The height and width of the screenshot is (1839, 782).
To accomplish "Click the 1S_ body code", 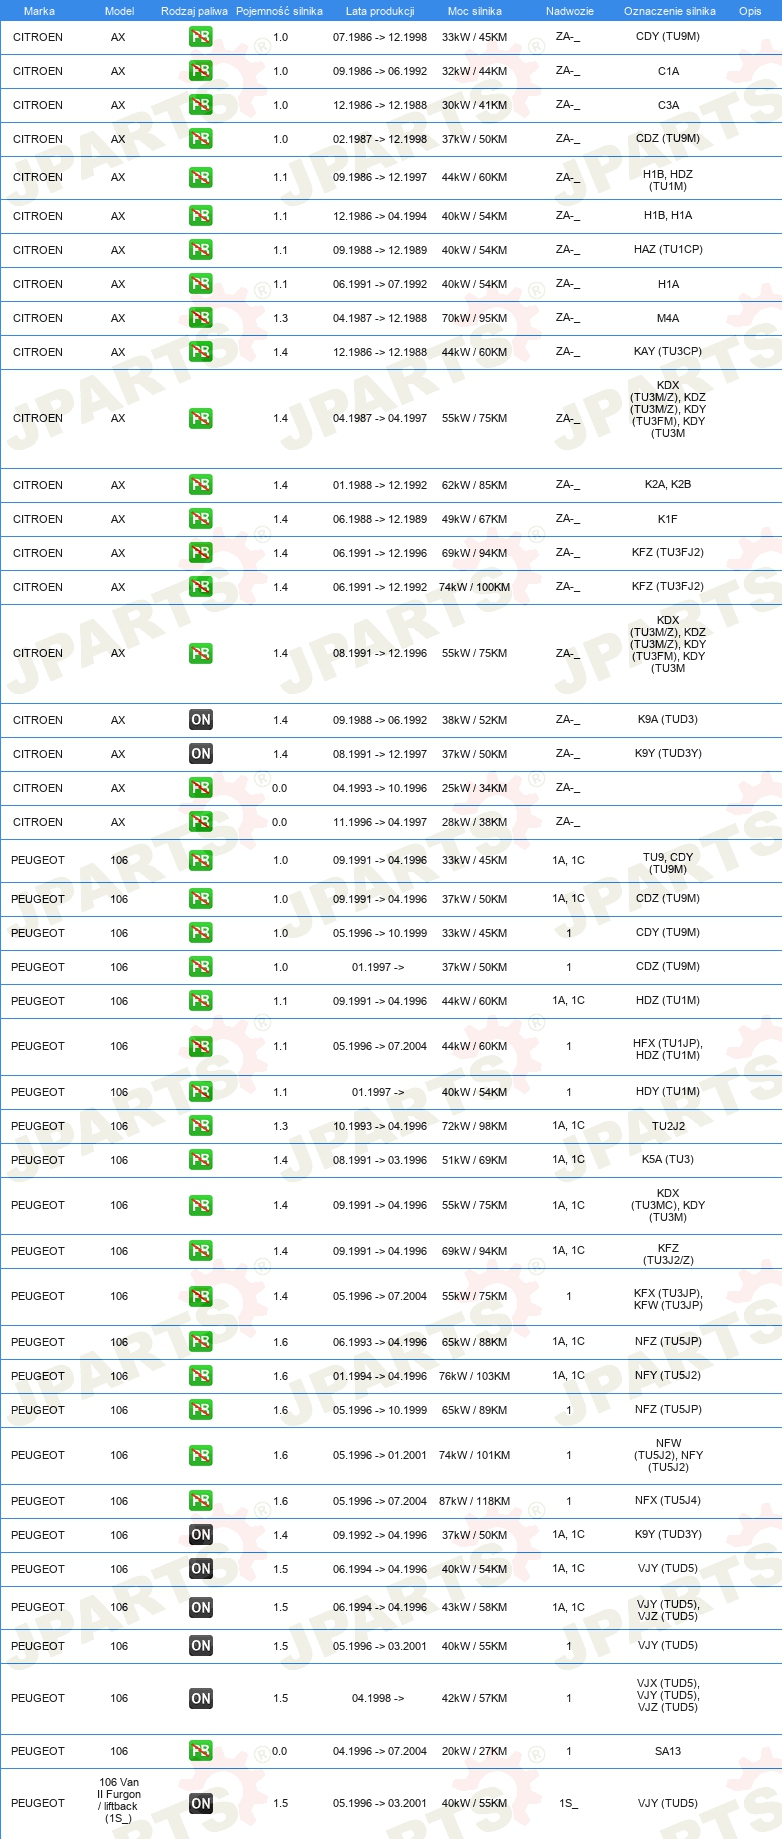I will click(569, 1803).
